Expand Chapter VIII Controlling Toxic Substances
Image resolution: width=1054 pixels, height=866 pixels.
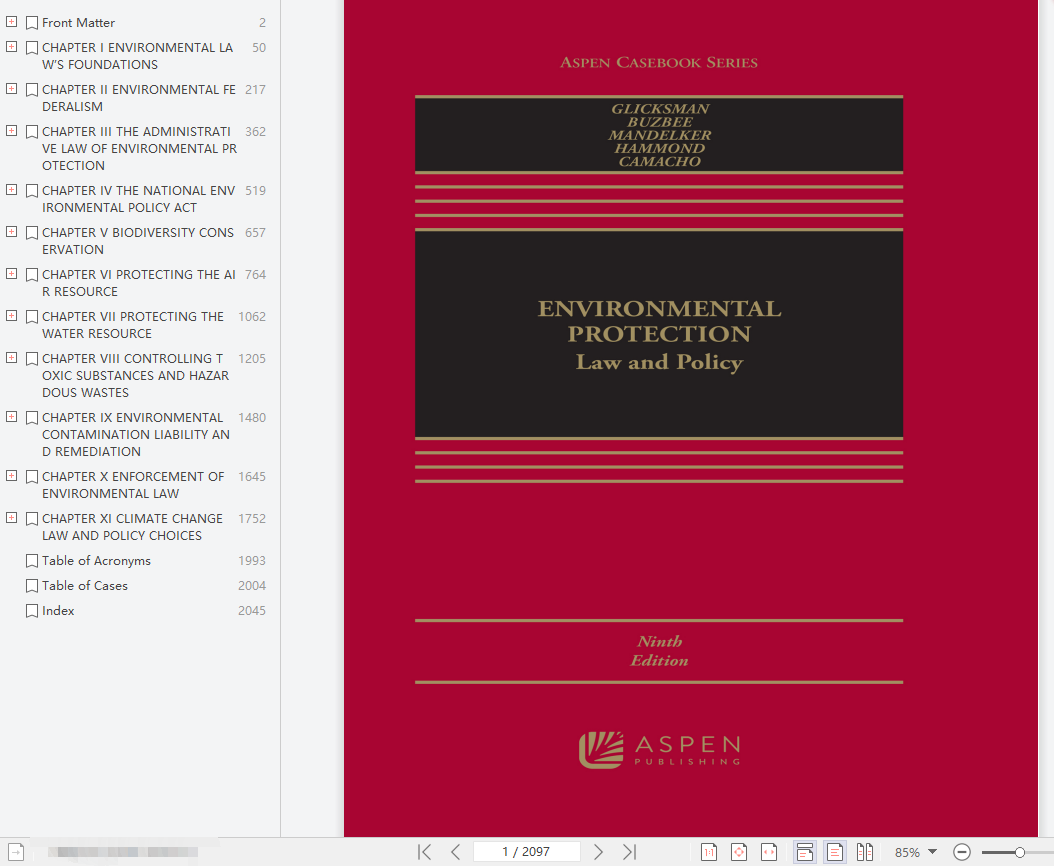(11, 358)
